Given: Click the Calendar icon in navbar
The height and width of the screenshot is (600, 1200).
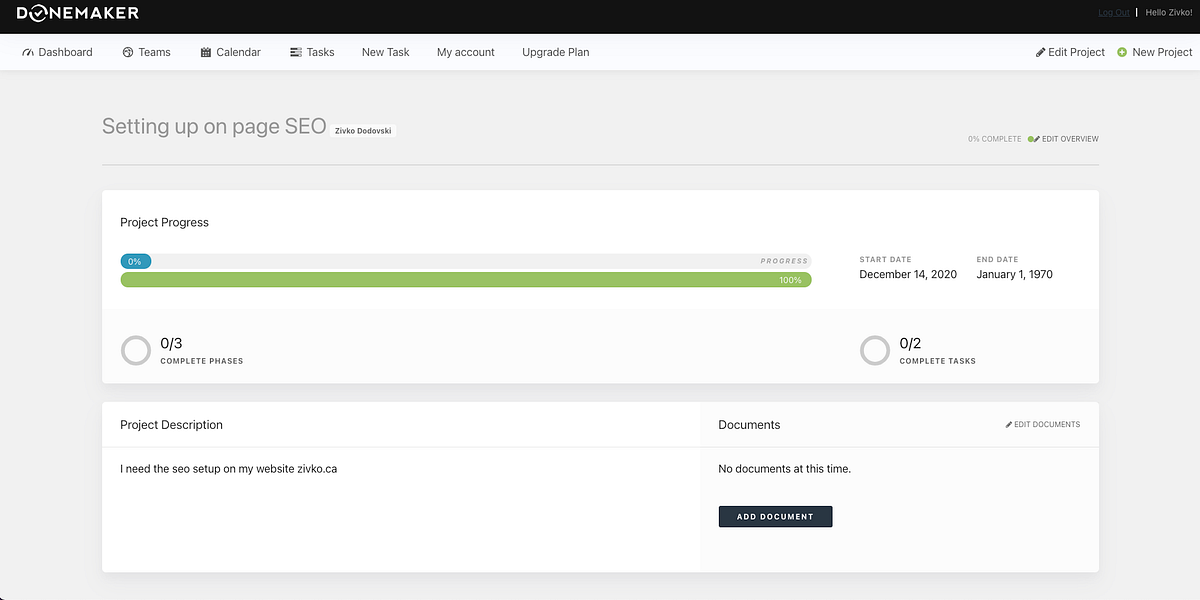Looking at the screenshot, I should (x=206, y=52).
